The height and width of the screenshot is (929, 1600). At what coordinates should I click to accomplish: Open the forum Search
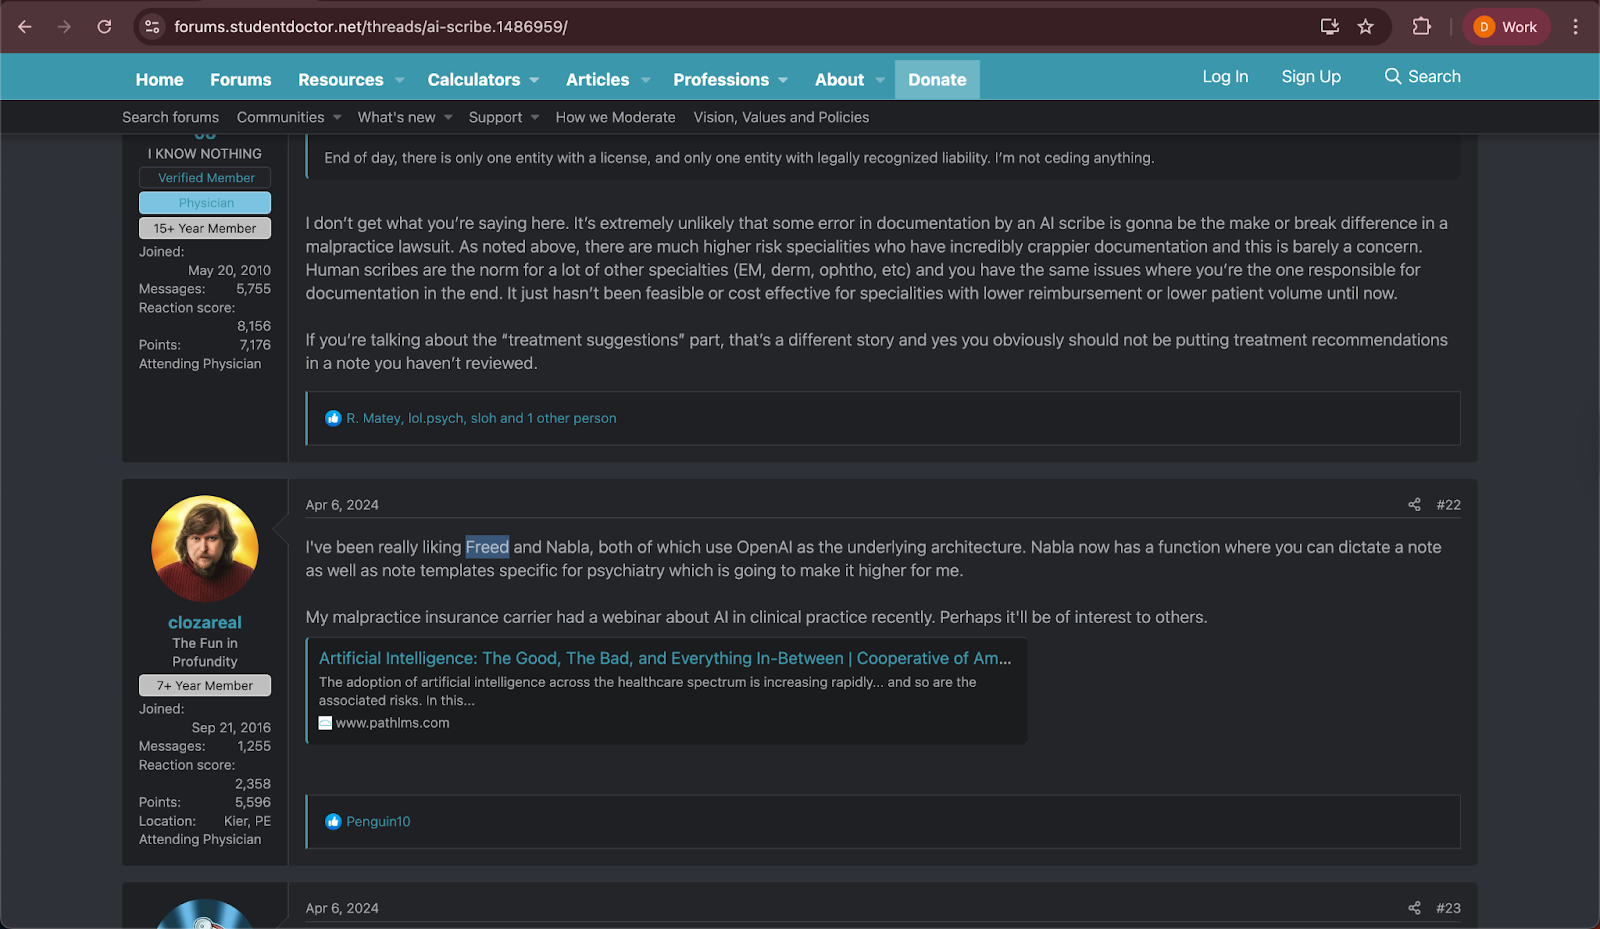pyautogui.click(x=1422, y=77)
